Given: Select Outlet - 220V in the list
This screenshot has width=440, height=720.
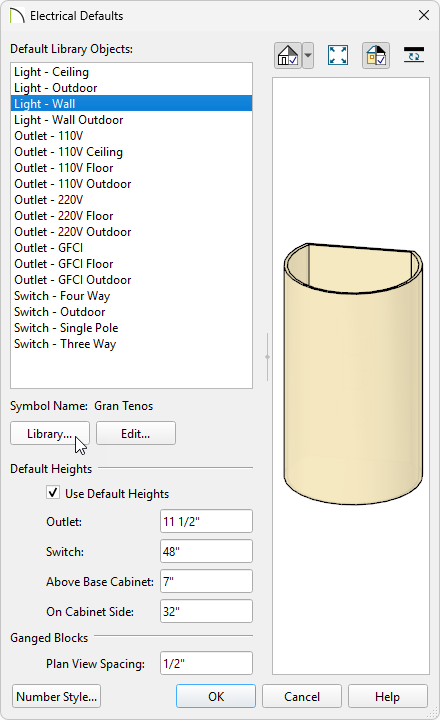Looking at the screenshot, I should click(131, 200).
